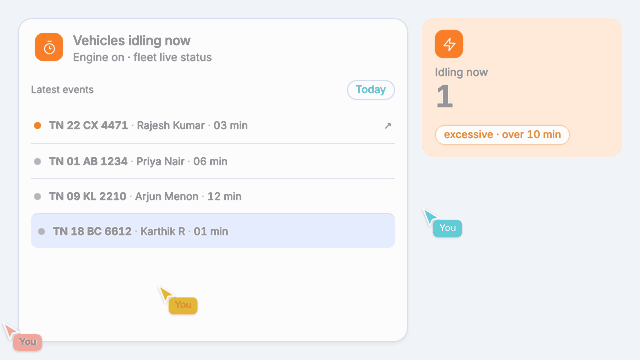
Task: Select the TN 09 KL 2210 Arjun Menon row
Action: pyautogui.click(x=213, y=196)
